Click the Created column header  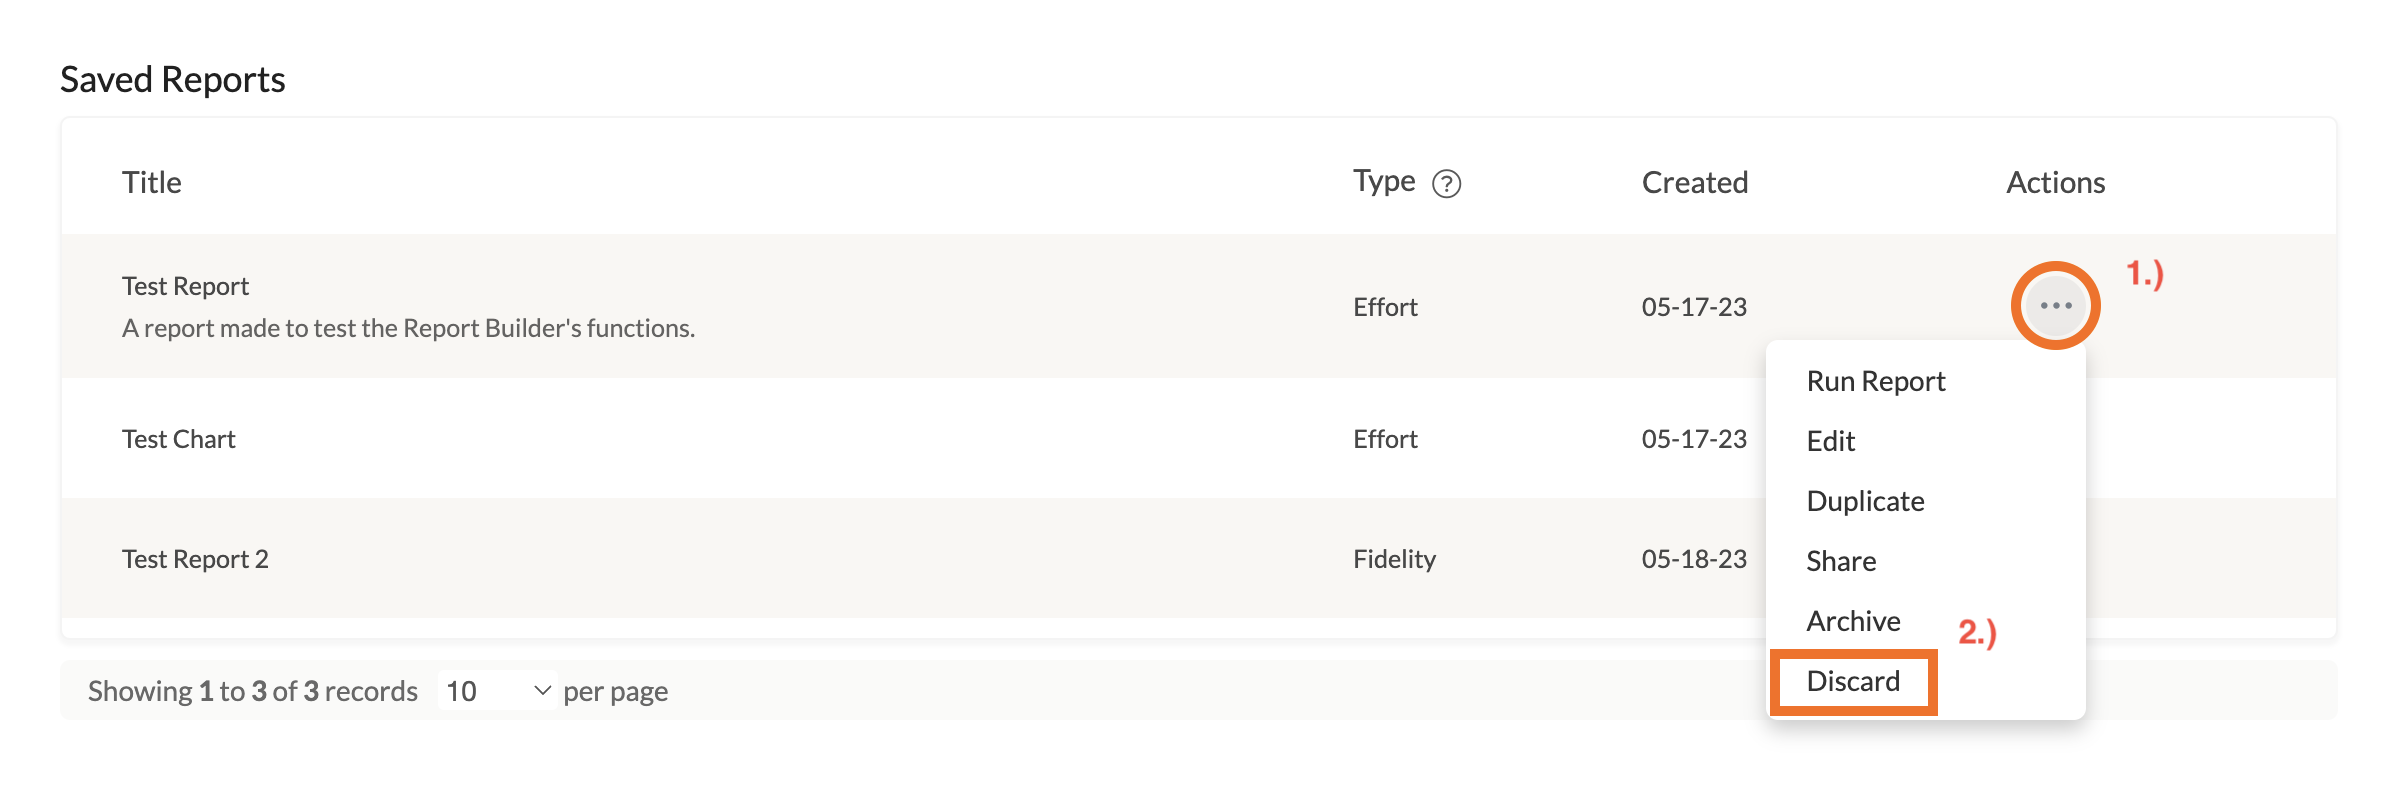(x=1694, y=183)
